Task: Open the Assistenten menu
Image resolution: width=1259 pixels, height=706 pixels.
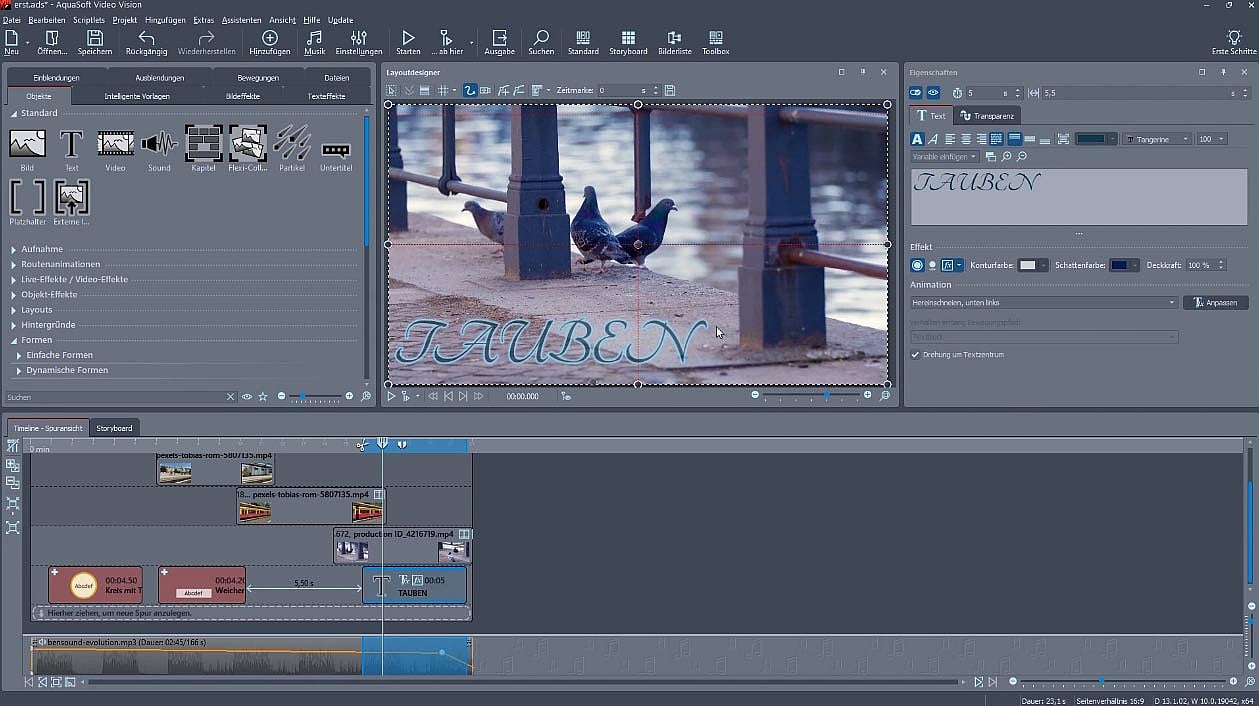Action: (x=241, y=20)
